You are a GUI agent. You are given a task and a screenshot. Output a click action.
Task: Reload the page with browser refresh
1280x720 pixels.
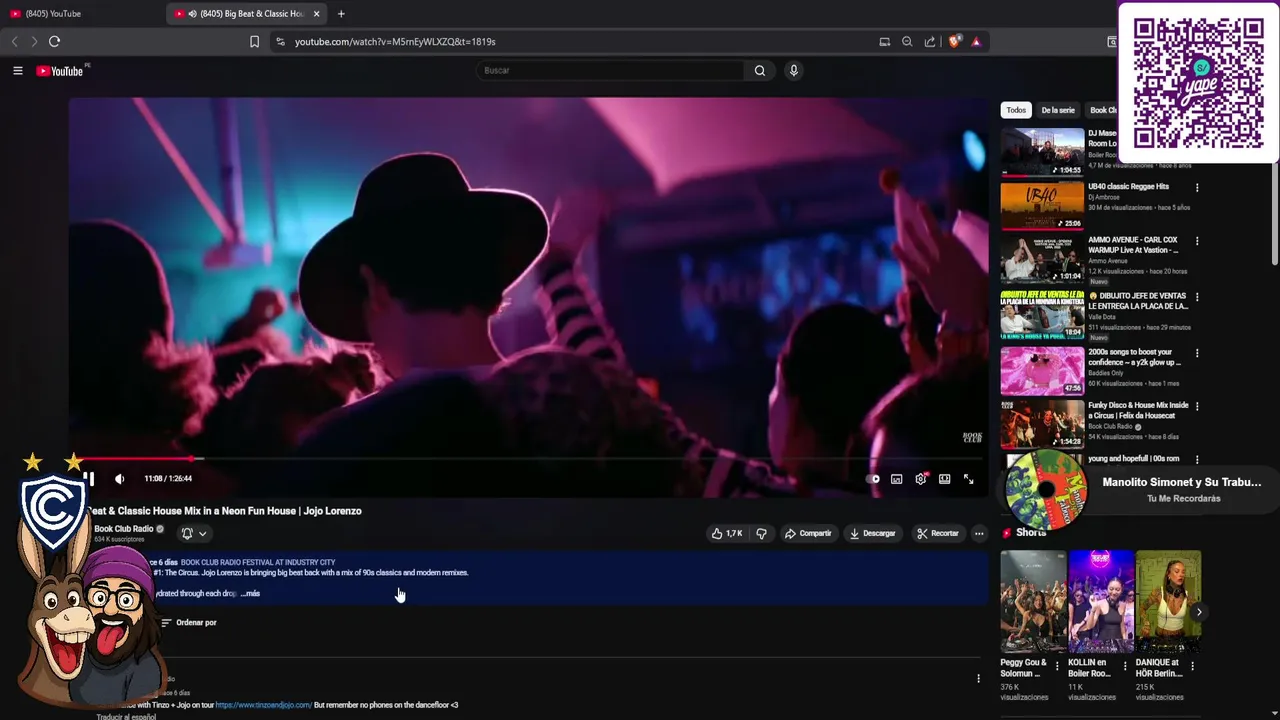54,42
